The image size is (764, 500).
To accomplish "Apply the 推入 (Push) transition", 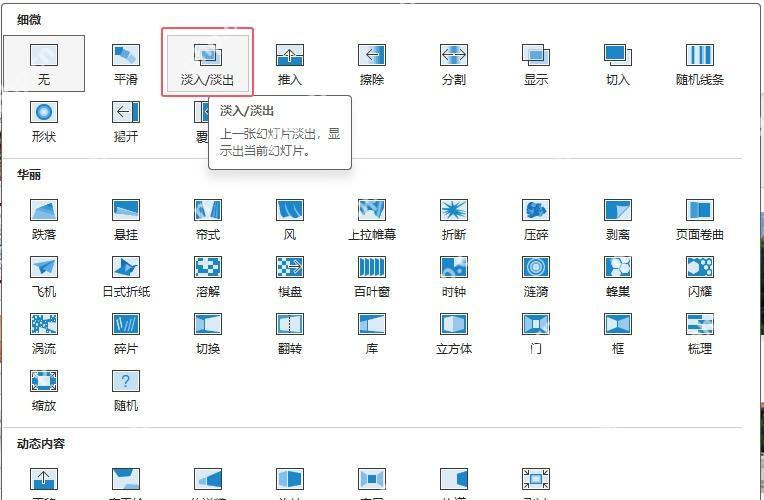I will click(289, 63).
